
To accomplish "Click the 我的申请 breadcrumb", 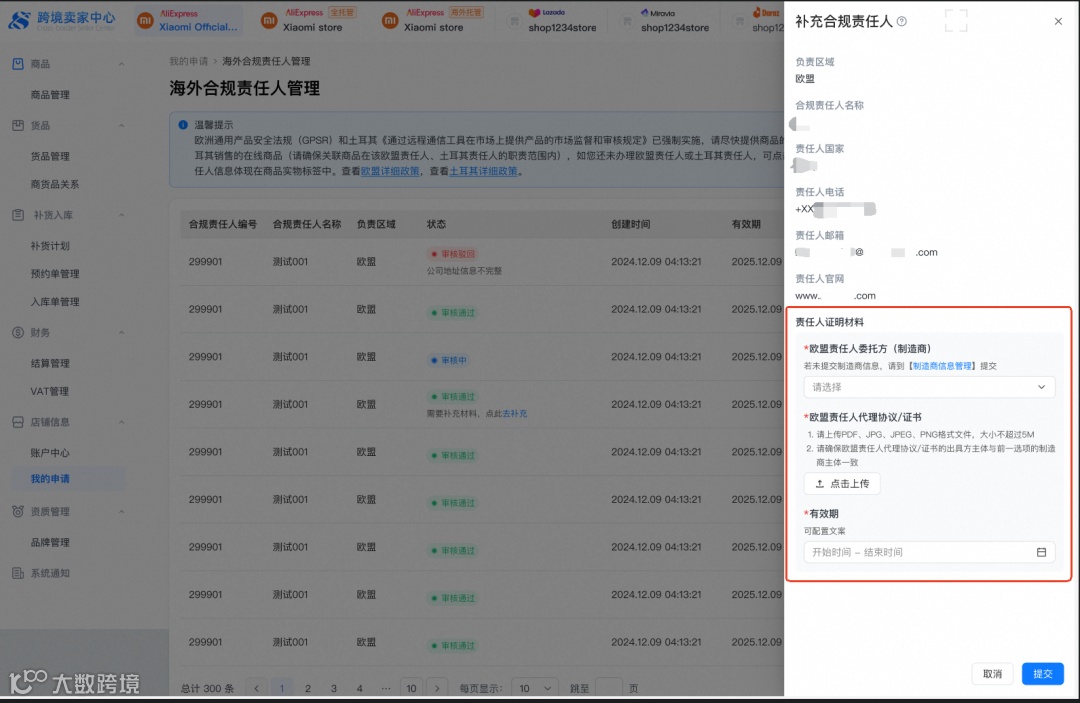I will (188, 61).
